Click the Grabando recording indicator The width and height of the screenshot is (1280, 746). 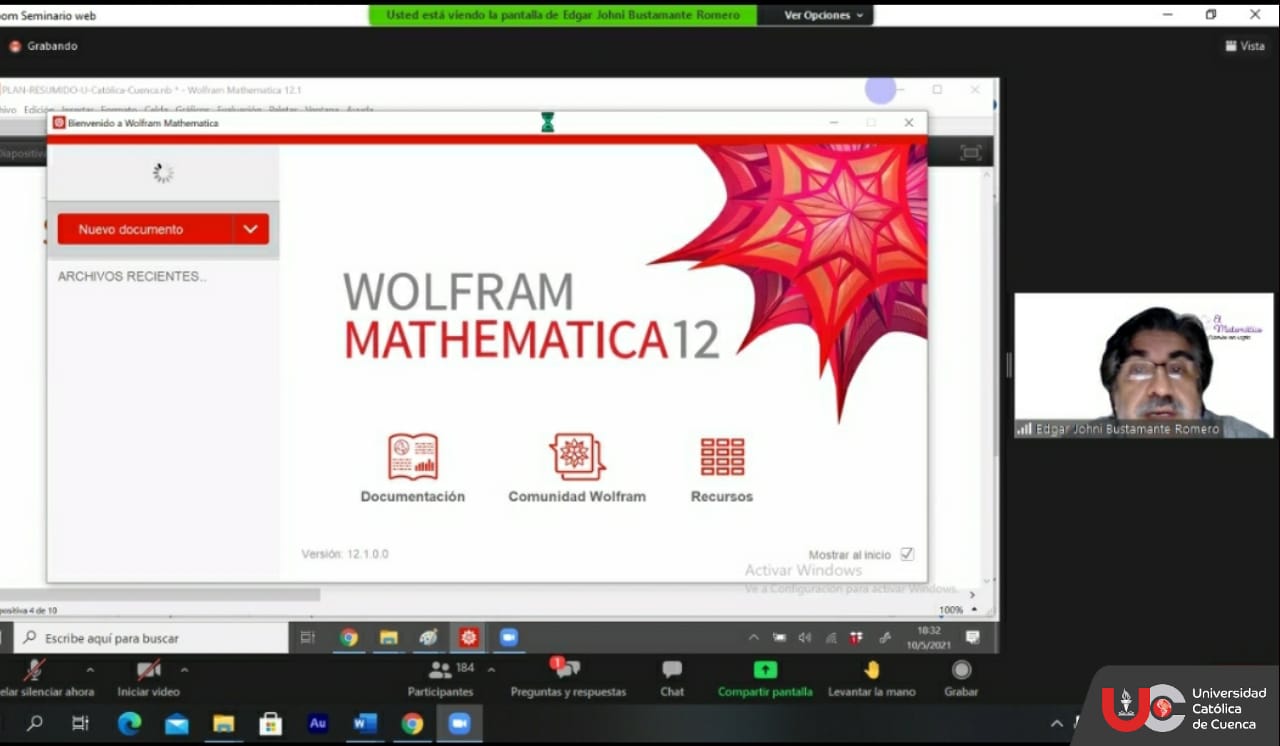pos(43,46)
